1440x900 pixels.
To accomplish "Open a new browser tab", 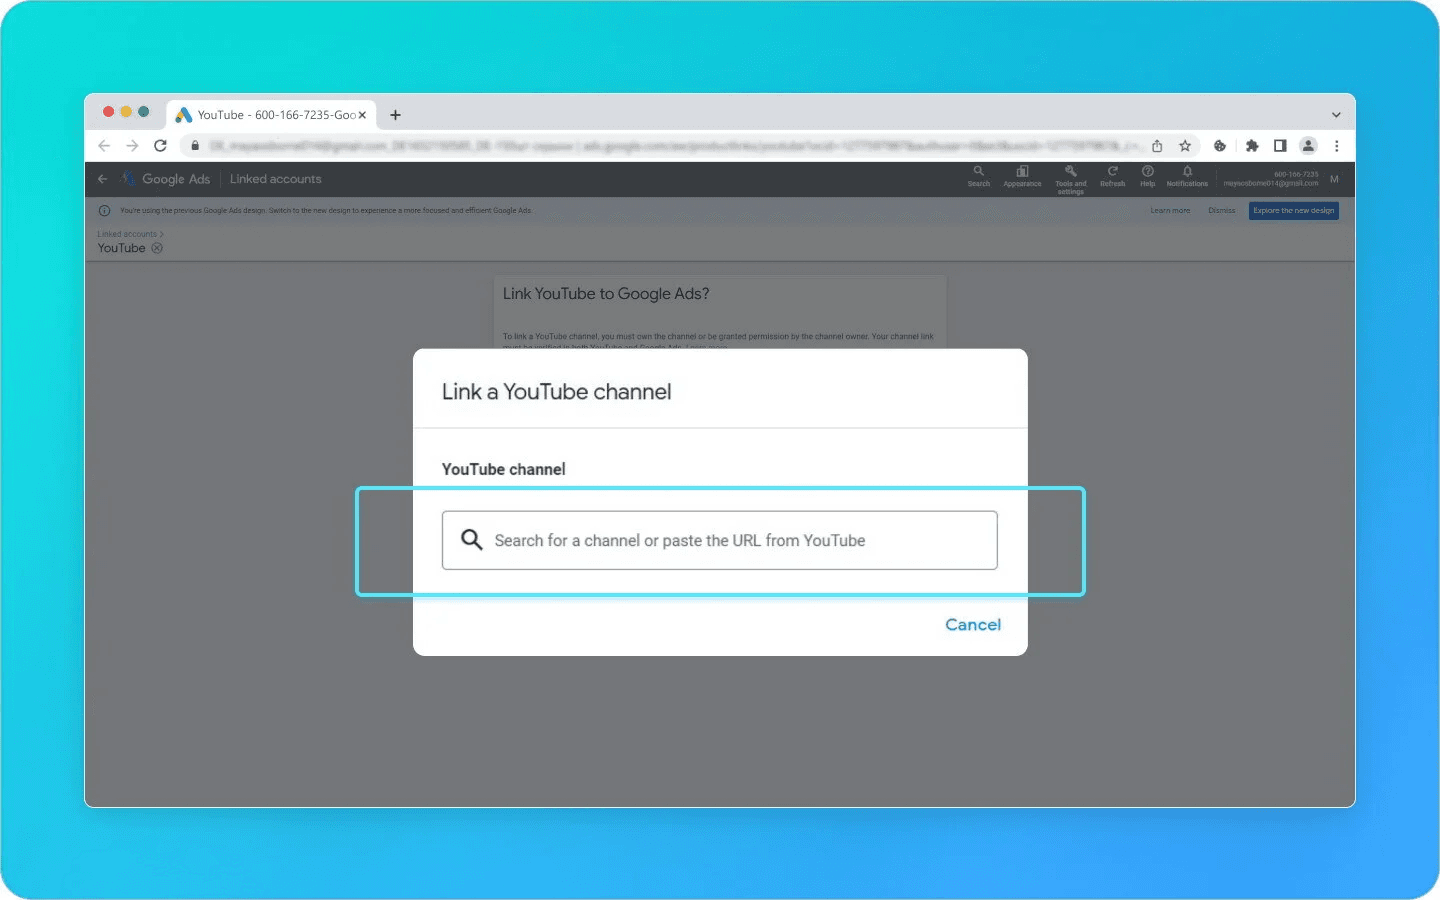I will (395, 115).
